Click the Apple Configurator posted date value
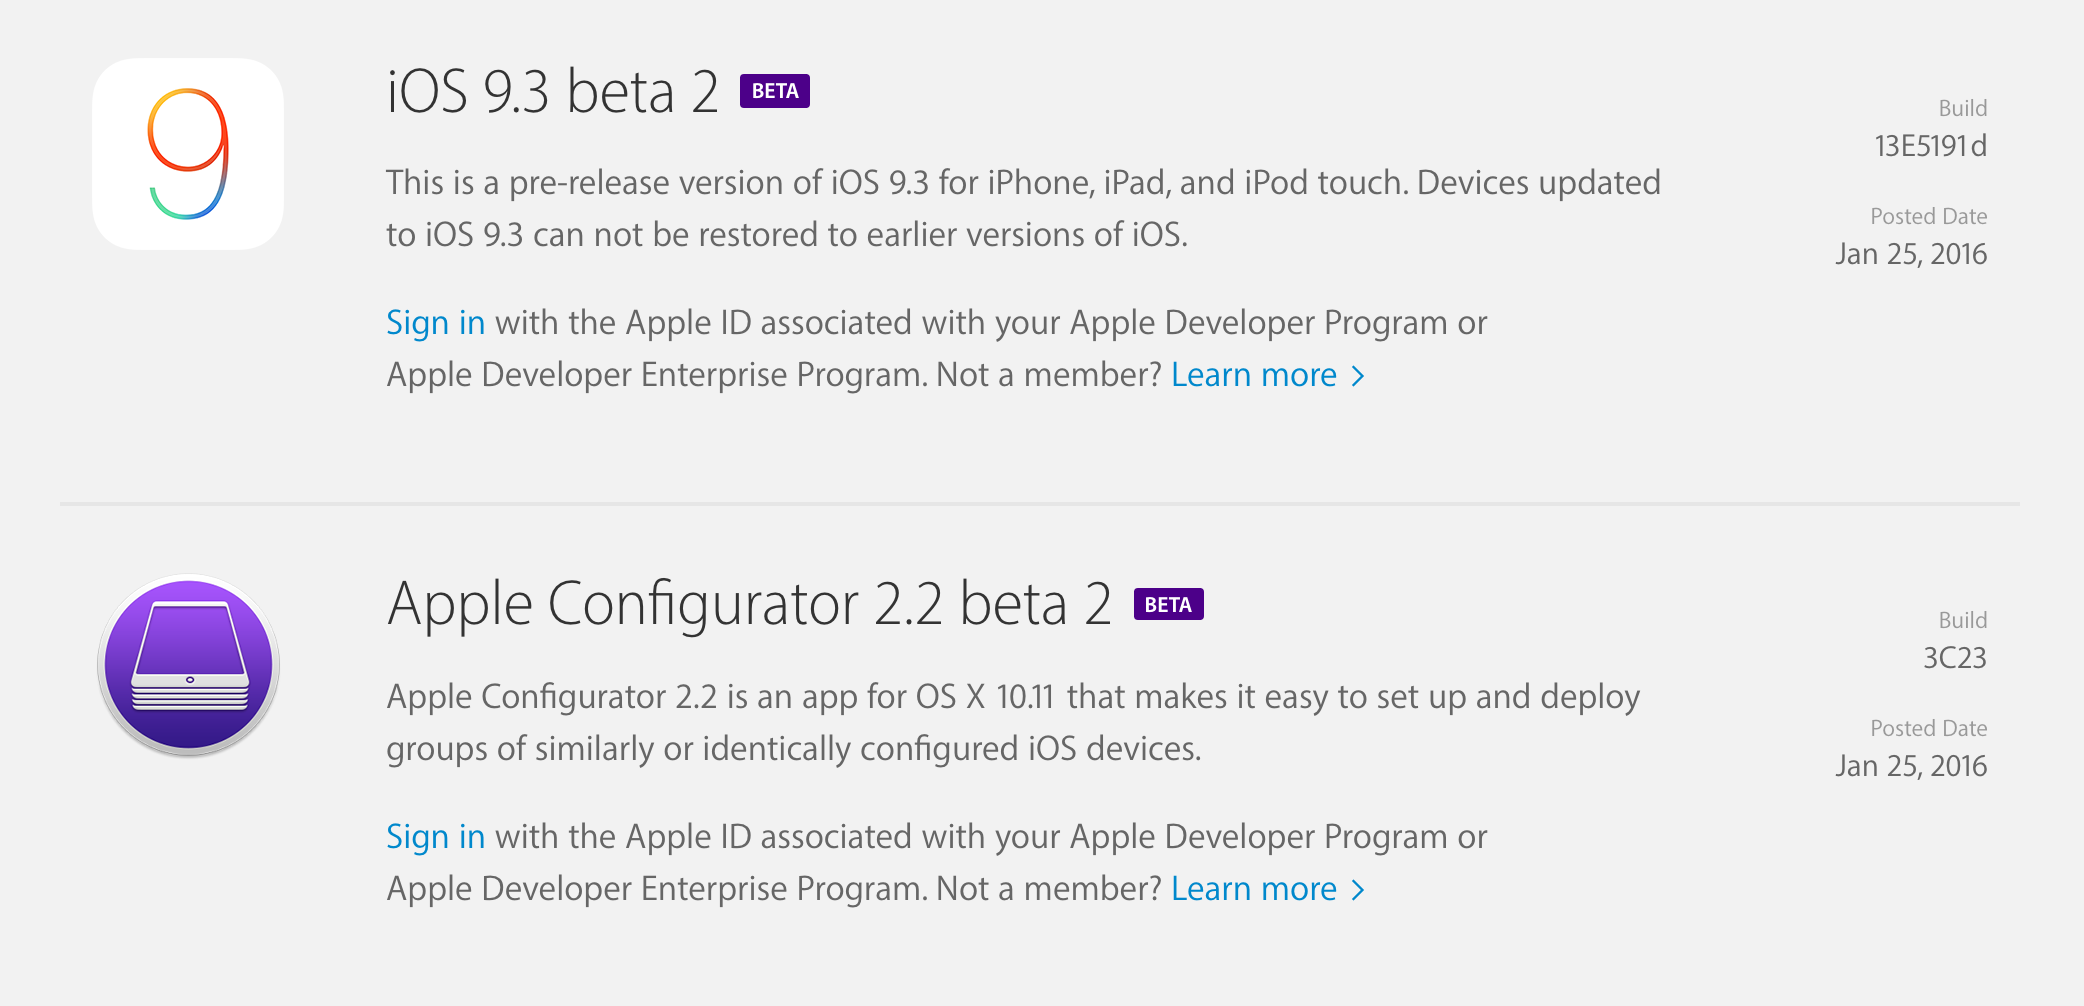Image resolution: width=2084 pixels, height=1006 pixels. click(x=1910, y=767)
